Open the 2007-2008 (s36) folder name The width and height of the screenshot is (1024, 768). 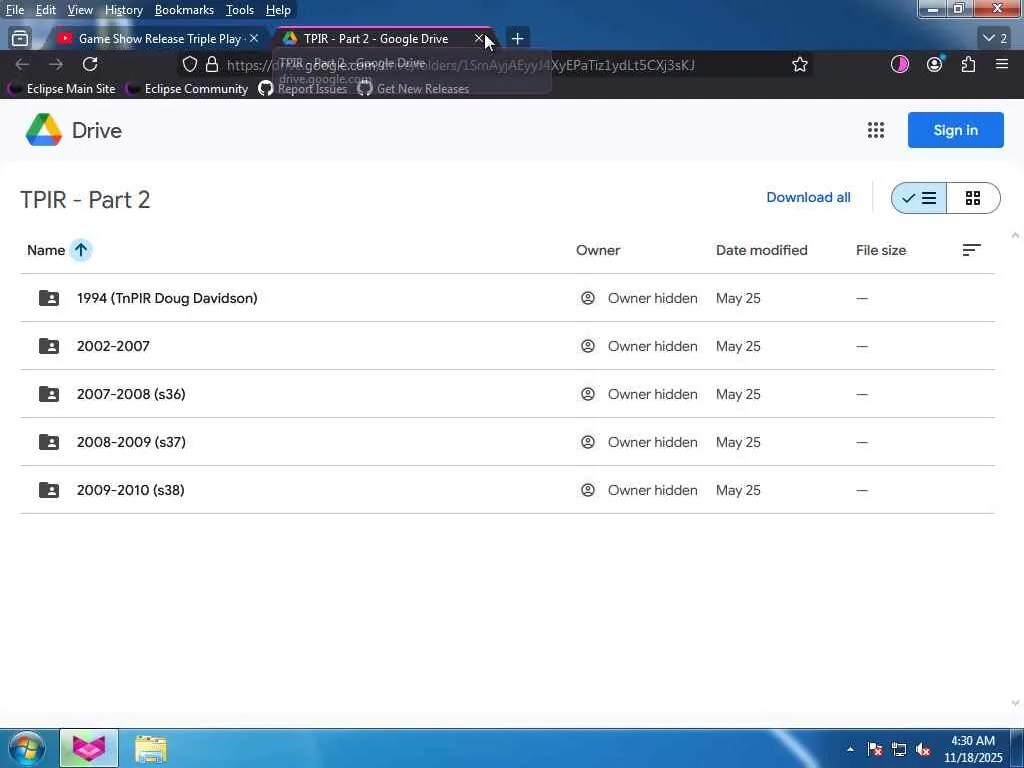coord(131,394)
